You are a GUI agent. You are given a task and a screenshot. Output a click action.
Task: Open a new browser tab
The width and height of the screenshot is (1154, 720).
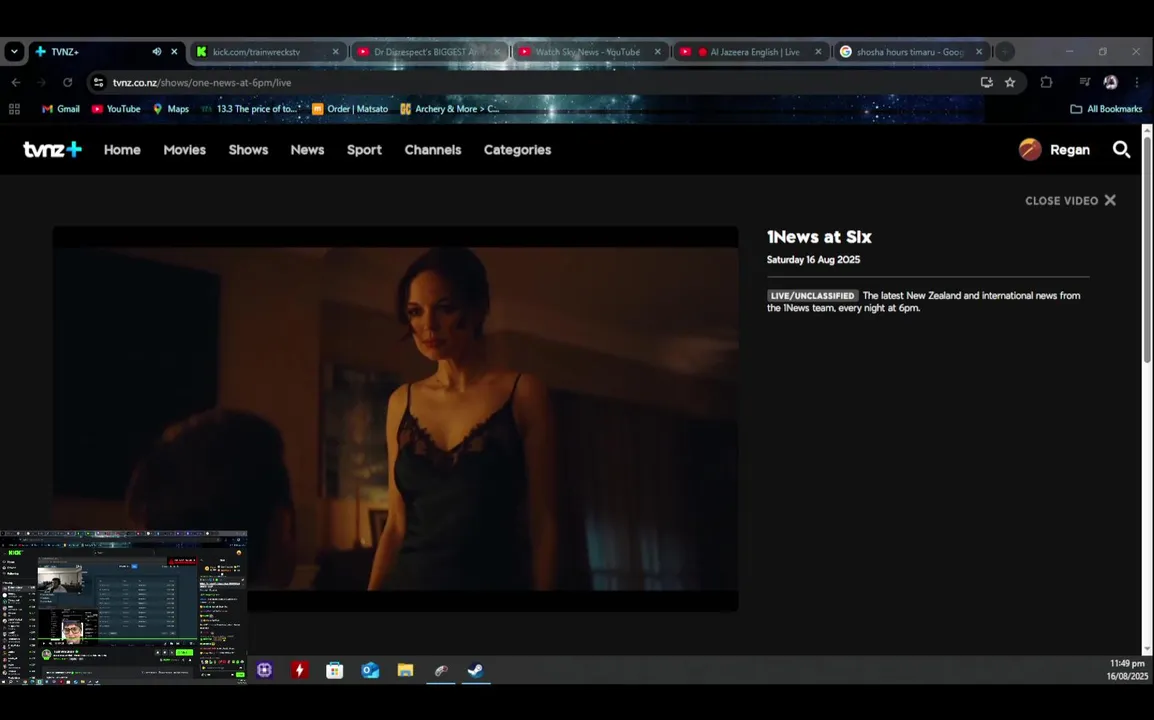pyautogui.click(x=1005, y=52)
